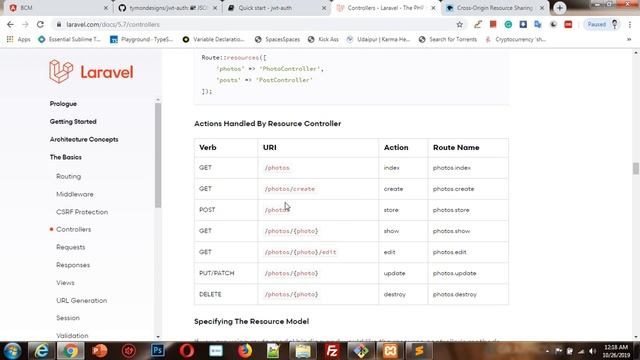Screen dimensions: 640x360
Task: Bookmark this page with the star icon
Action: click(460, 24)
